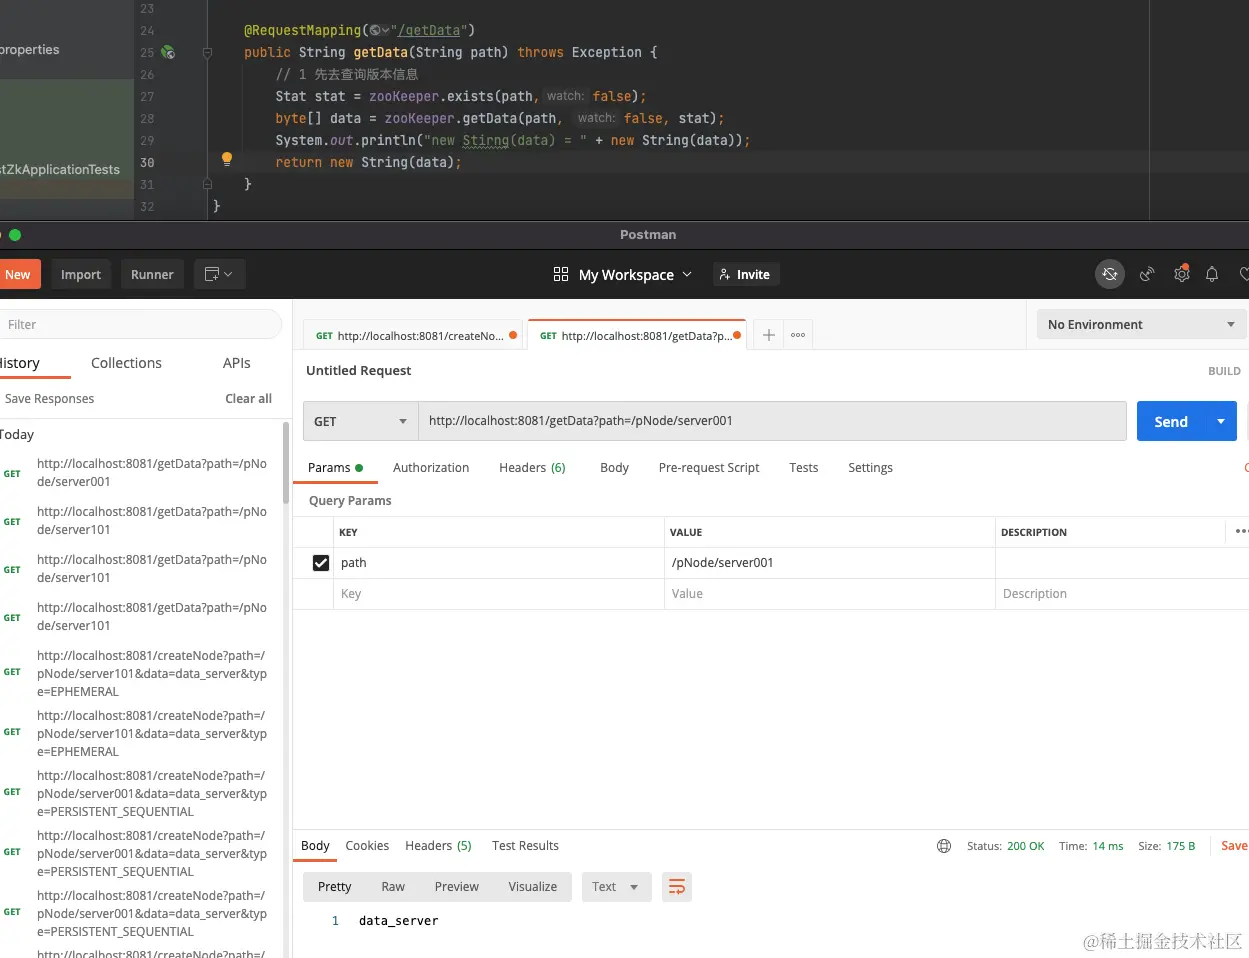Switch to the Collections tab
The width and height of the screenshot is (1249, 958).
pyautogui.click(x=126, y=363)
